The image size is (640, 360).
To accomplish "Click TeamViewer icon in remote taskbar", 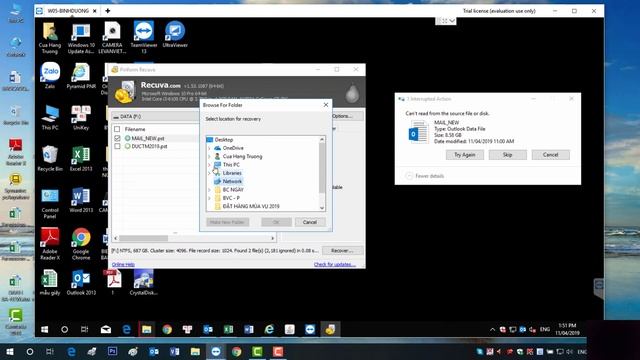I will (310, 329).
